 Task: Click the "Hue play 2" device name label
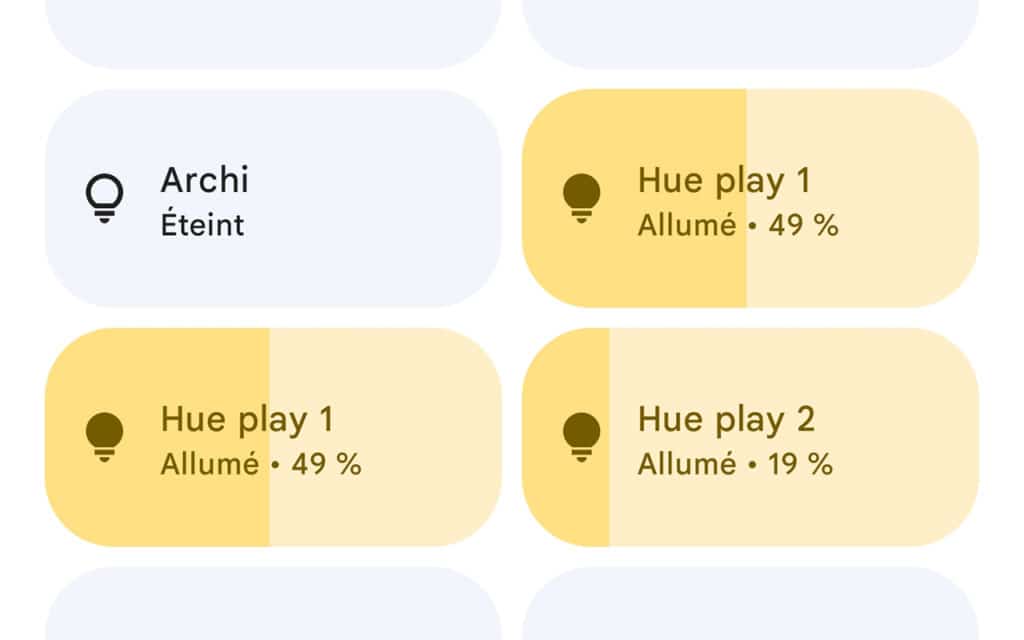coord(726,419)
